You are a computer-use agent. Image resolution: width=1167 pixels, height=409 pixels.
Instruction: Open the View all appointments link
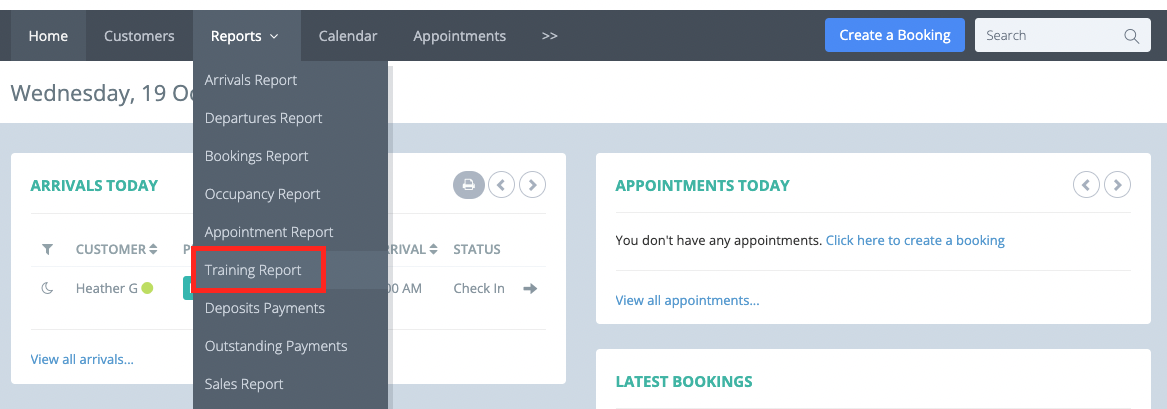pos(687,300)
